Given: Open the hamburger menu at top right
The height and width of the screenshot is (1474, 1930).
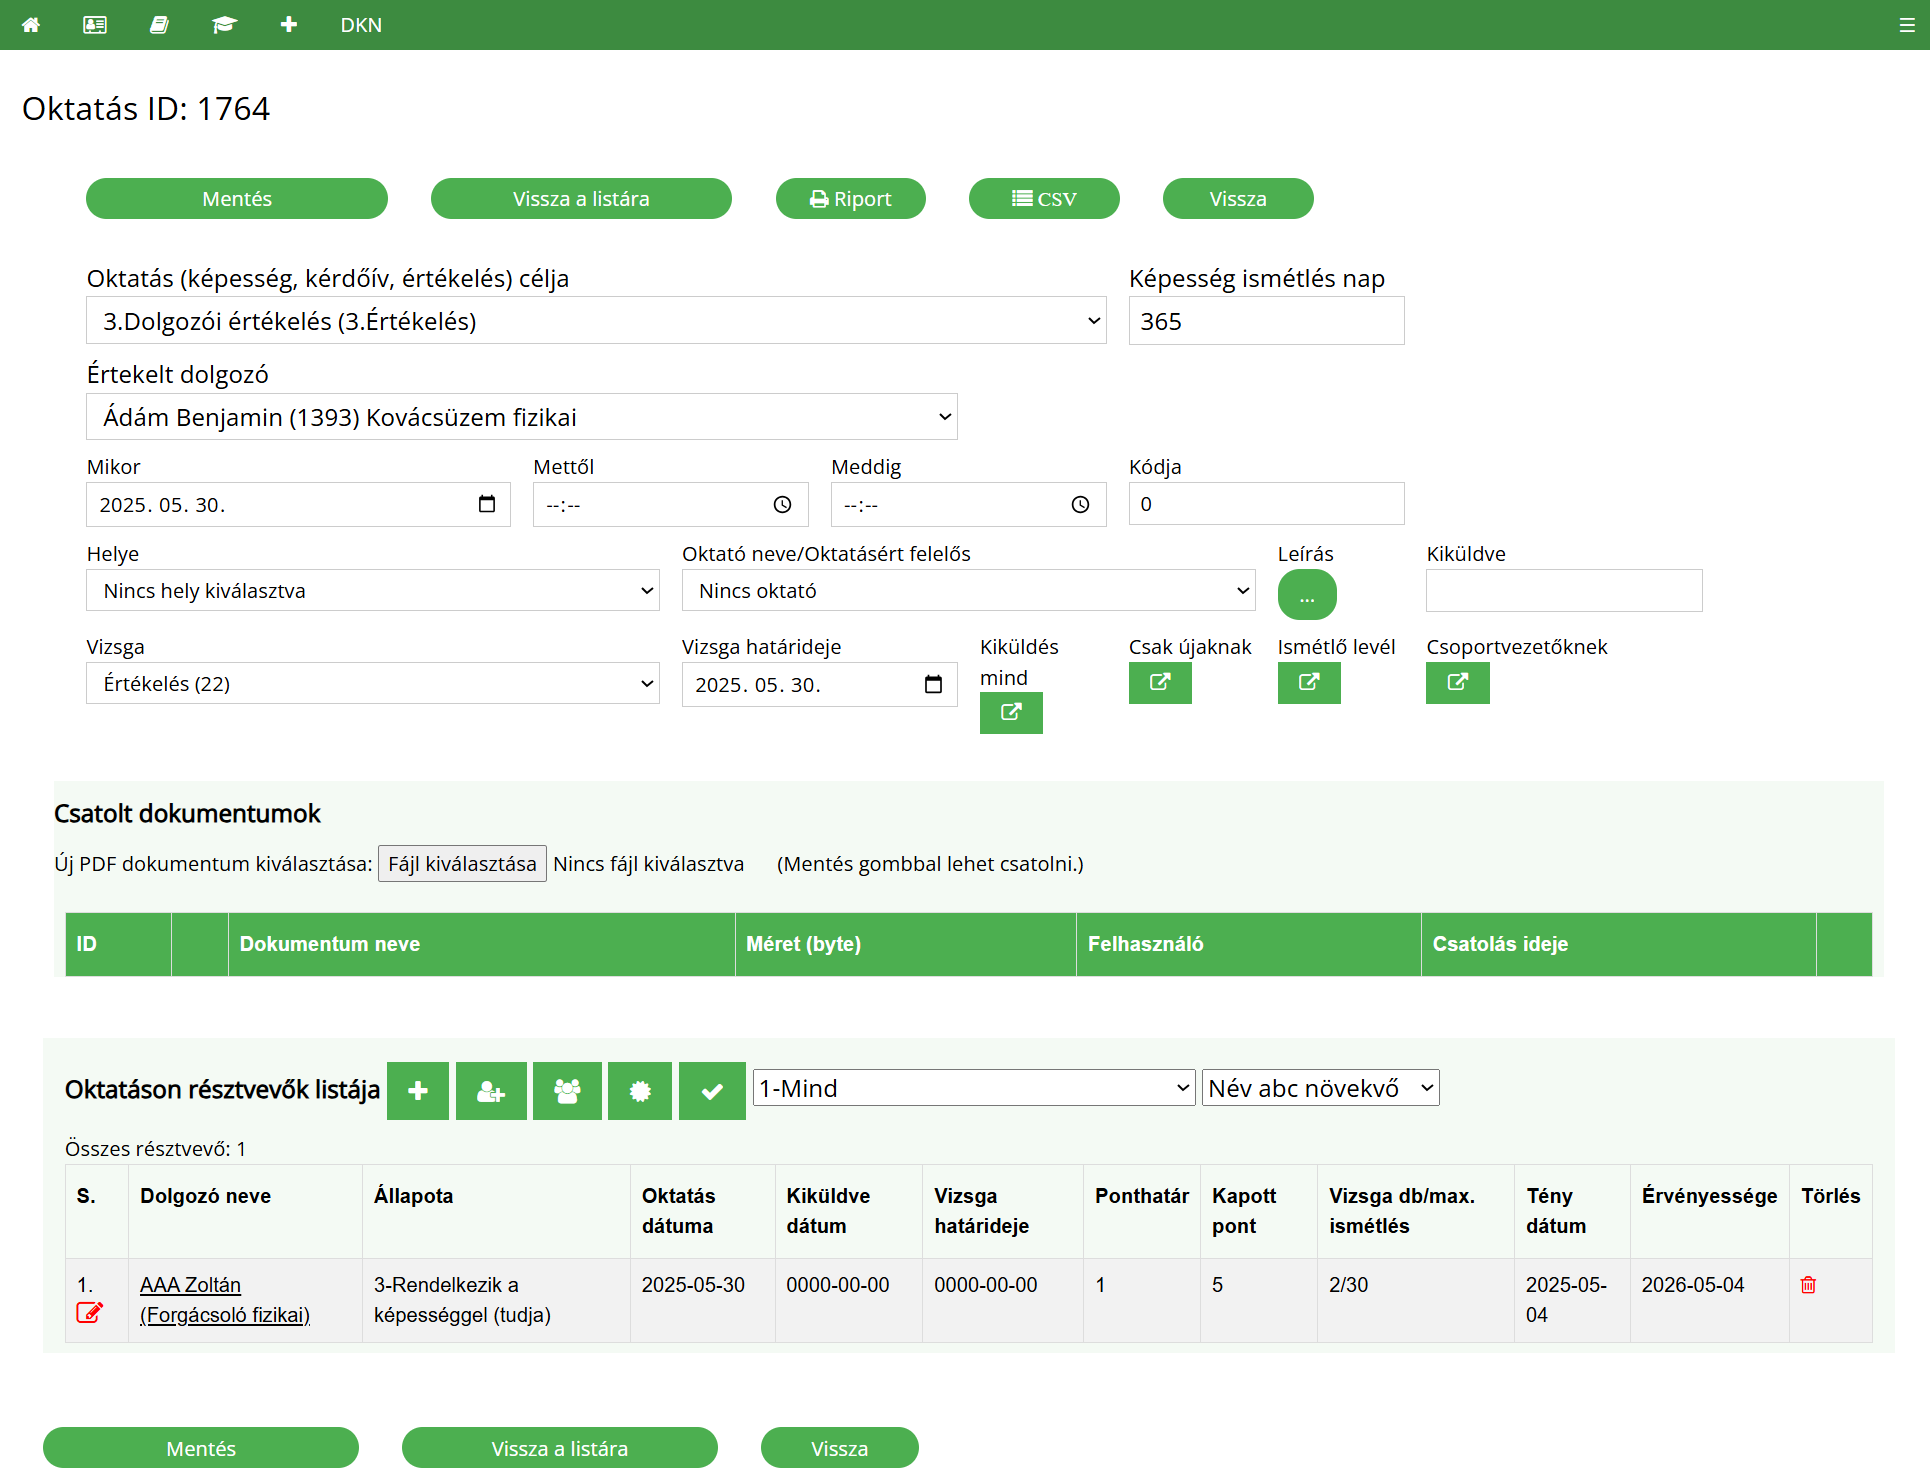Looking at the screenshot, I should click(x=1907, y=25).
